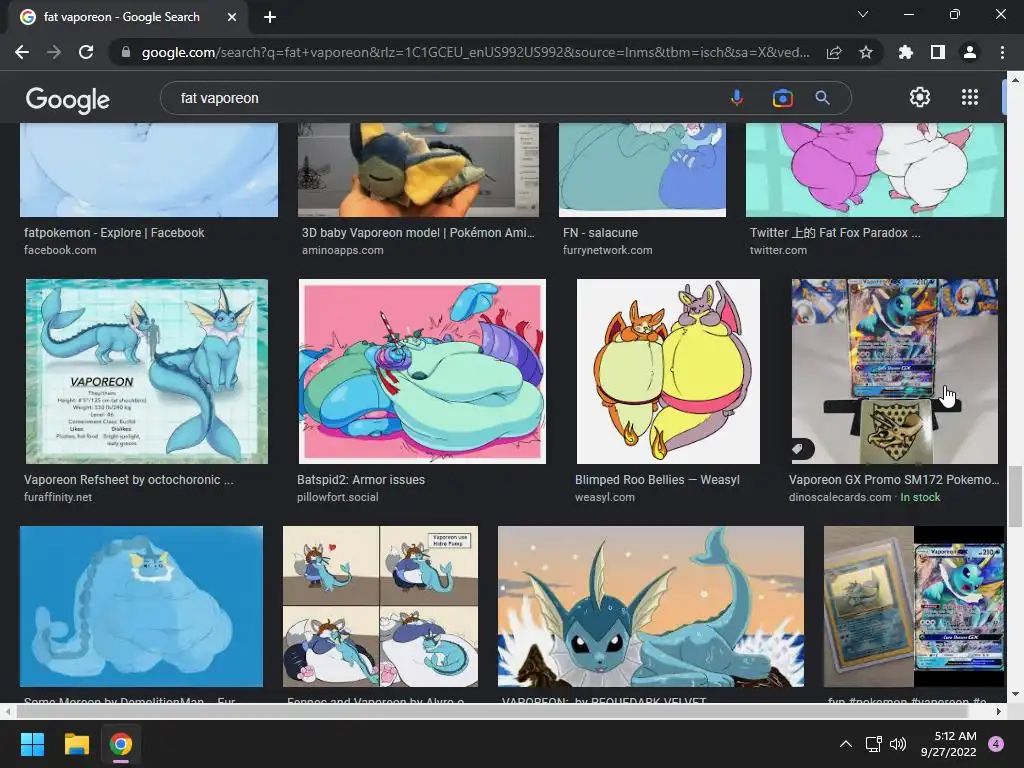
Task: Open File Explorer from taskbar
Action: point(76,744)
